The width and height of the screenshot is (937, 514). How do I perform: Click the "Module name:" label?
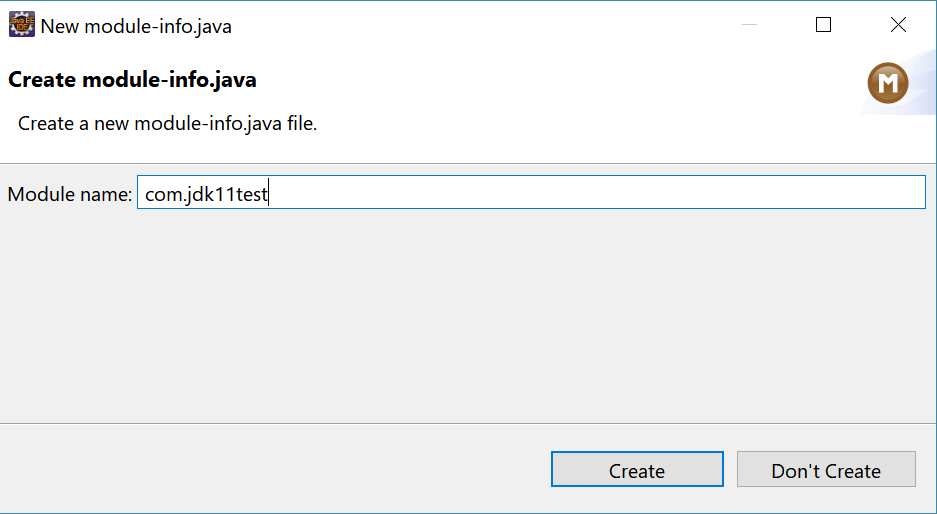[x=69, y=194]
